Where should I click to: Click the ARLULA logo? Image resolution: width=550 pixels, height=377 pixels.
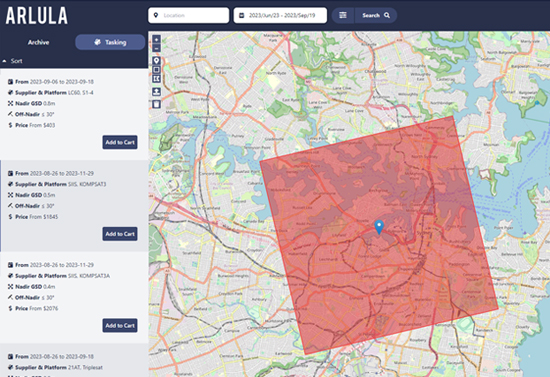(x=37, y=15)
